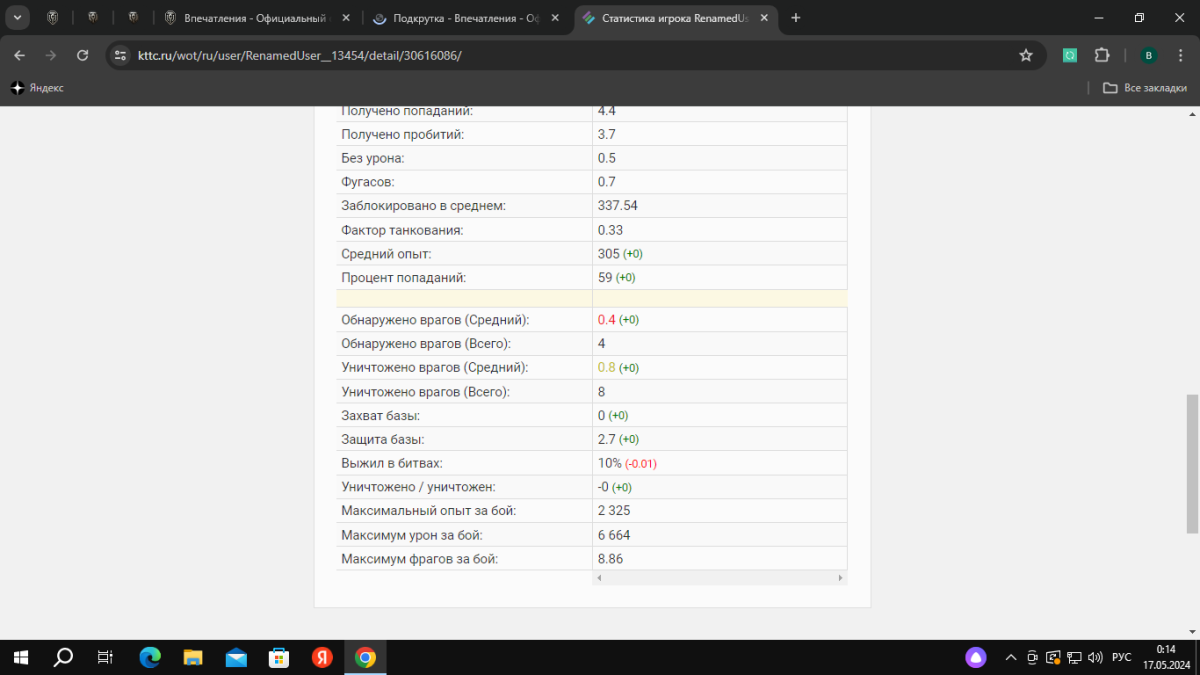Select the Выжил в битвах value 10%
Screen dimensions: 1200x675
point(610,464)
